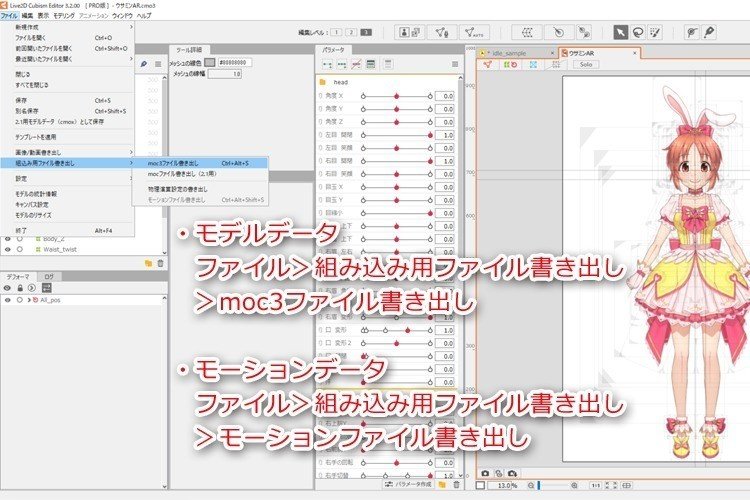Viewport: 750px width, 500px height.
Task: Expand the All_pos deformer tree
Action: 29,300
